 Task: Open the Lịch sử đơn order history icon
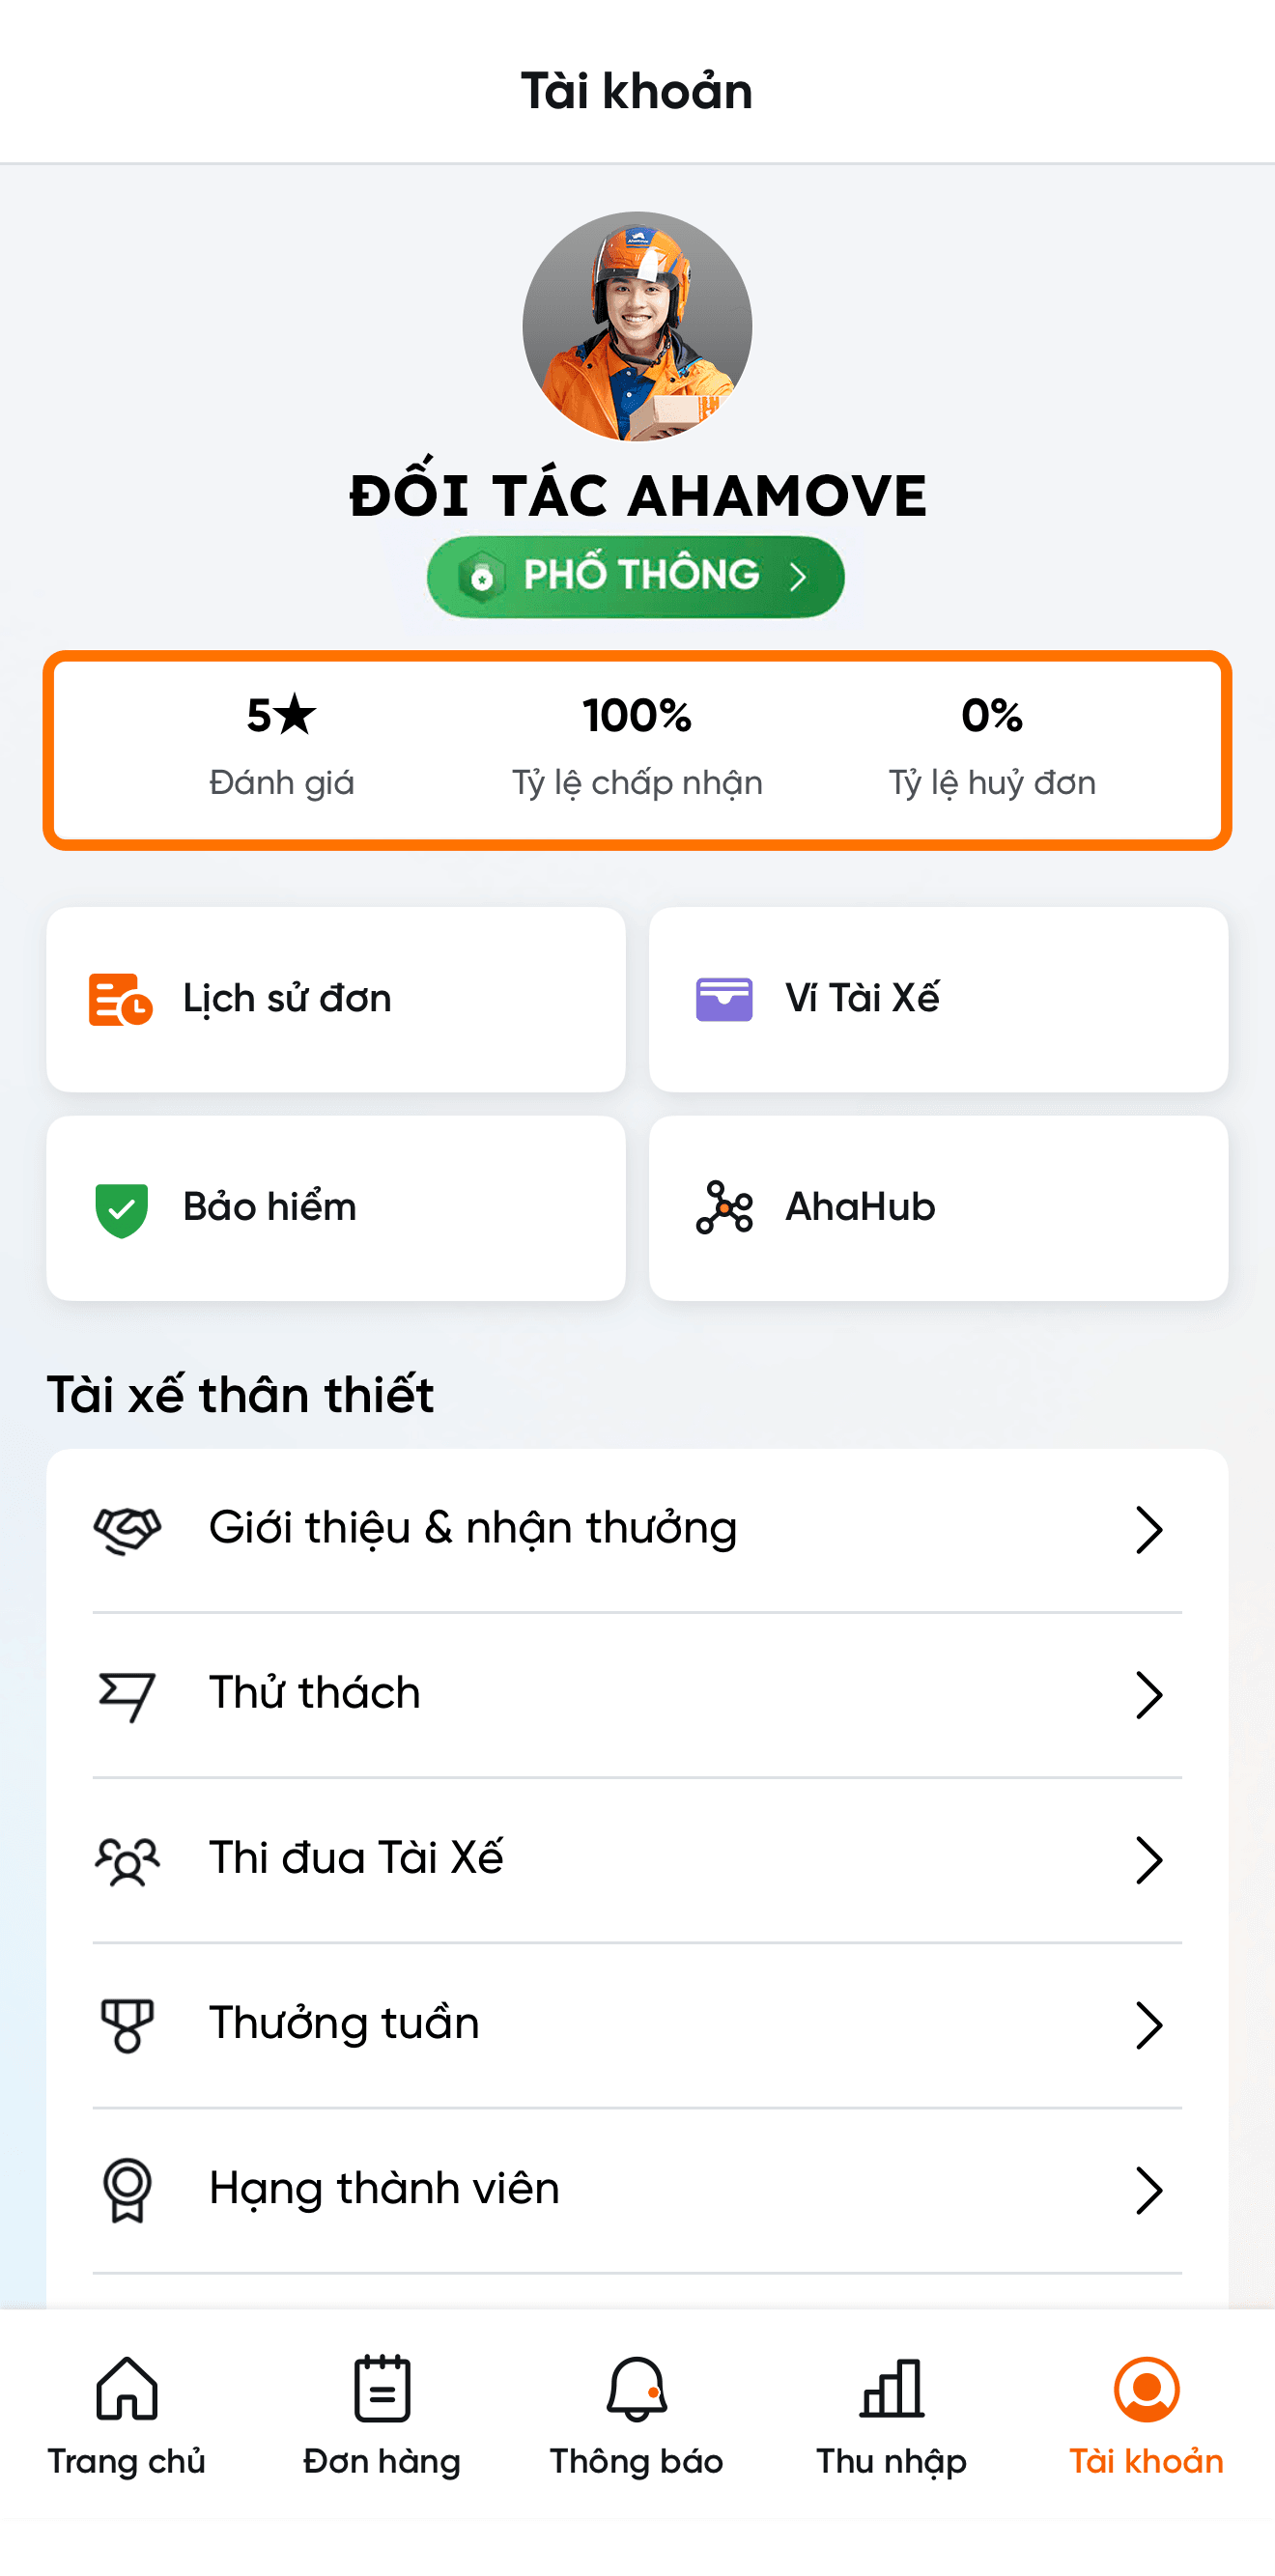point(120,999)
